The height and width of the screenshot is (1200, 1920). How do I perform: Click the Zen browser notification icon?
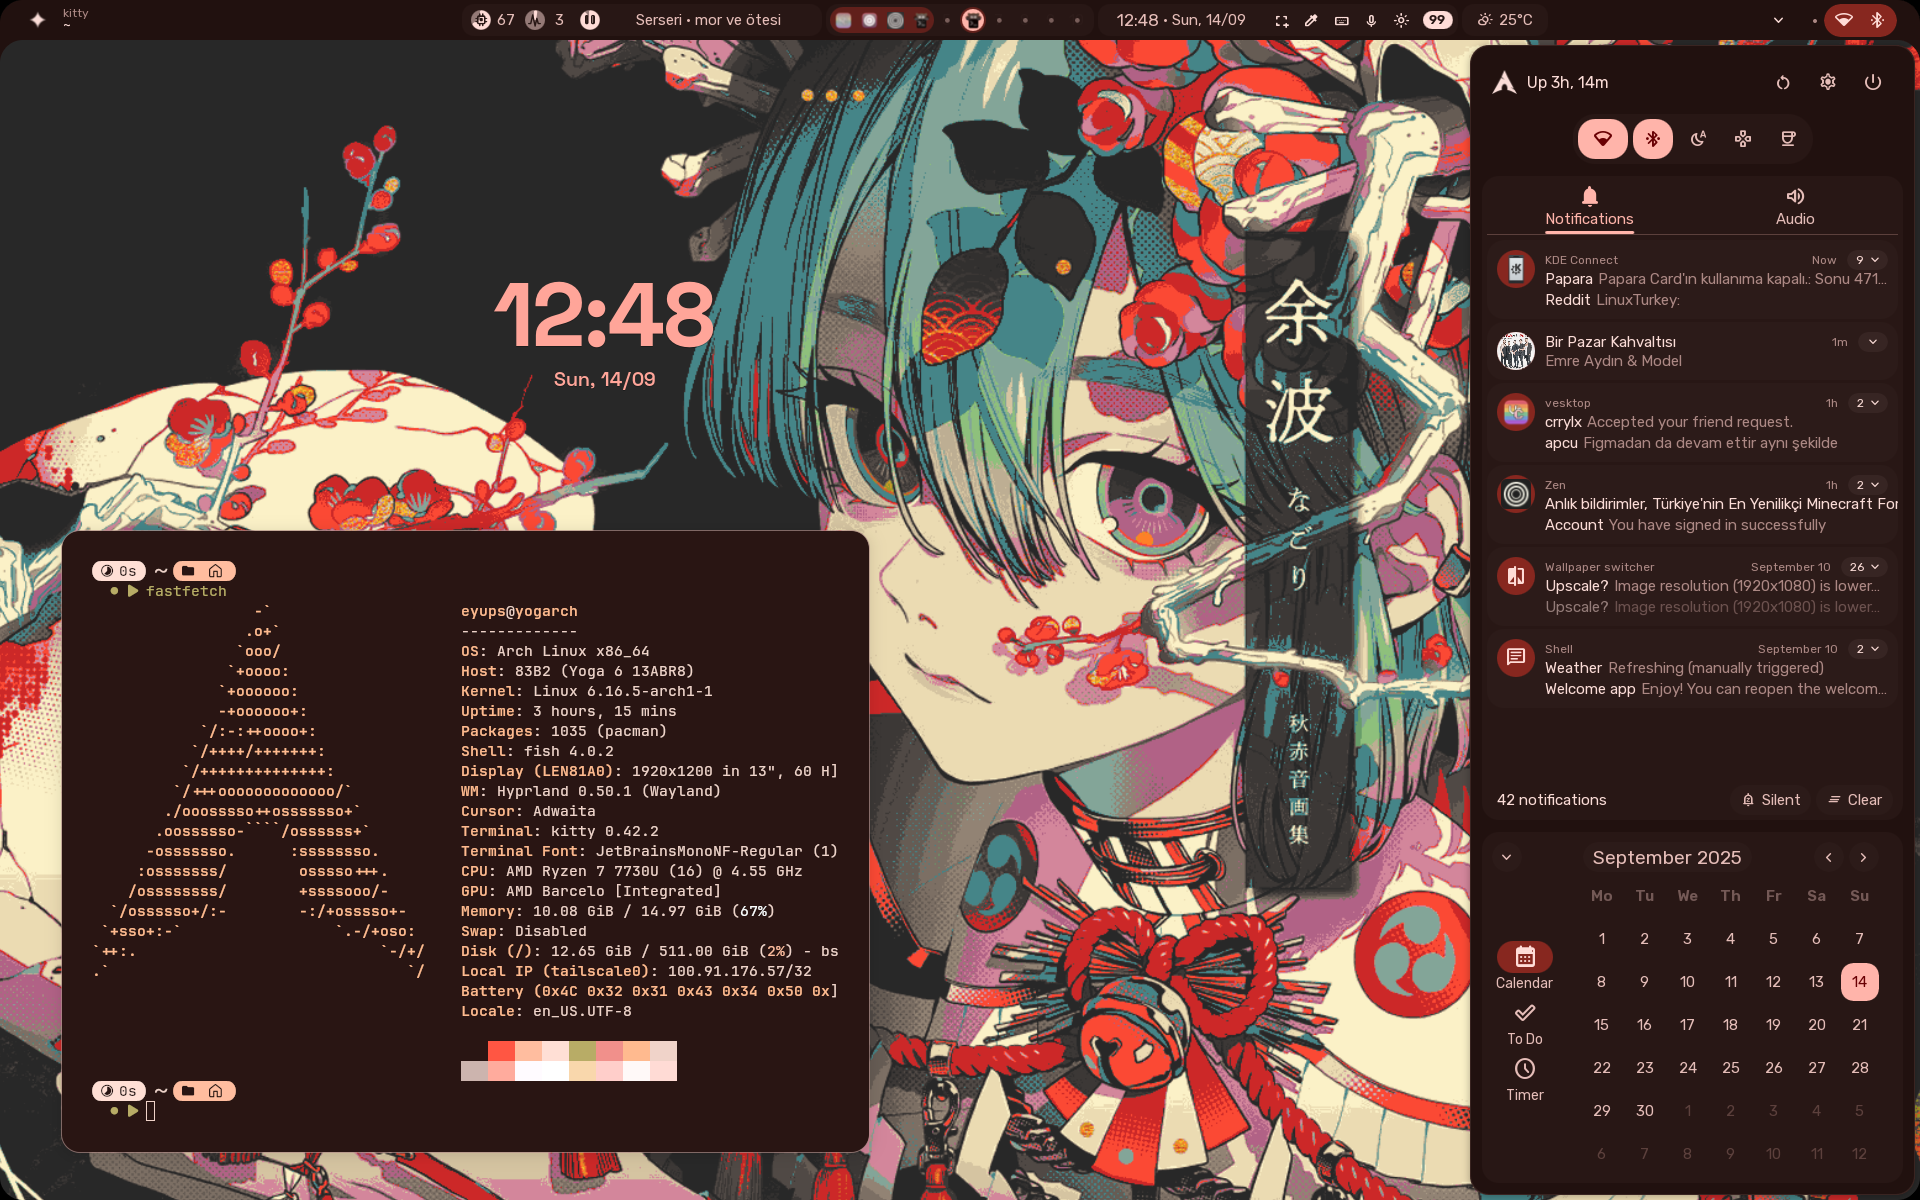point(1516,494)
